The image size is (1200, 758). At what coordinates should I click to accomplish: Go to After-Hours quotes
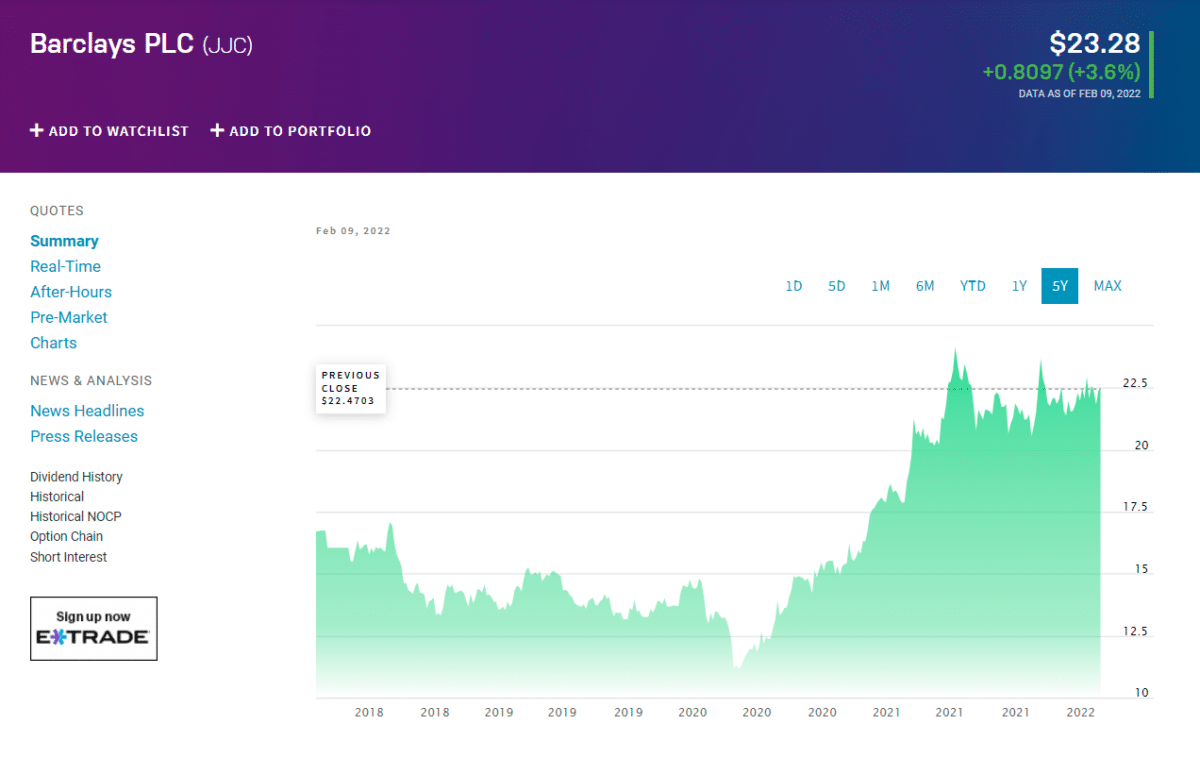(x=71, y=292)
